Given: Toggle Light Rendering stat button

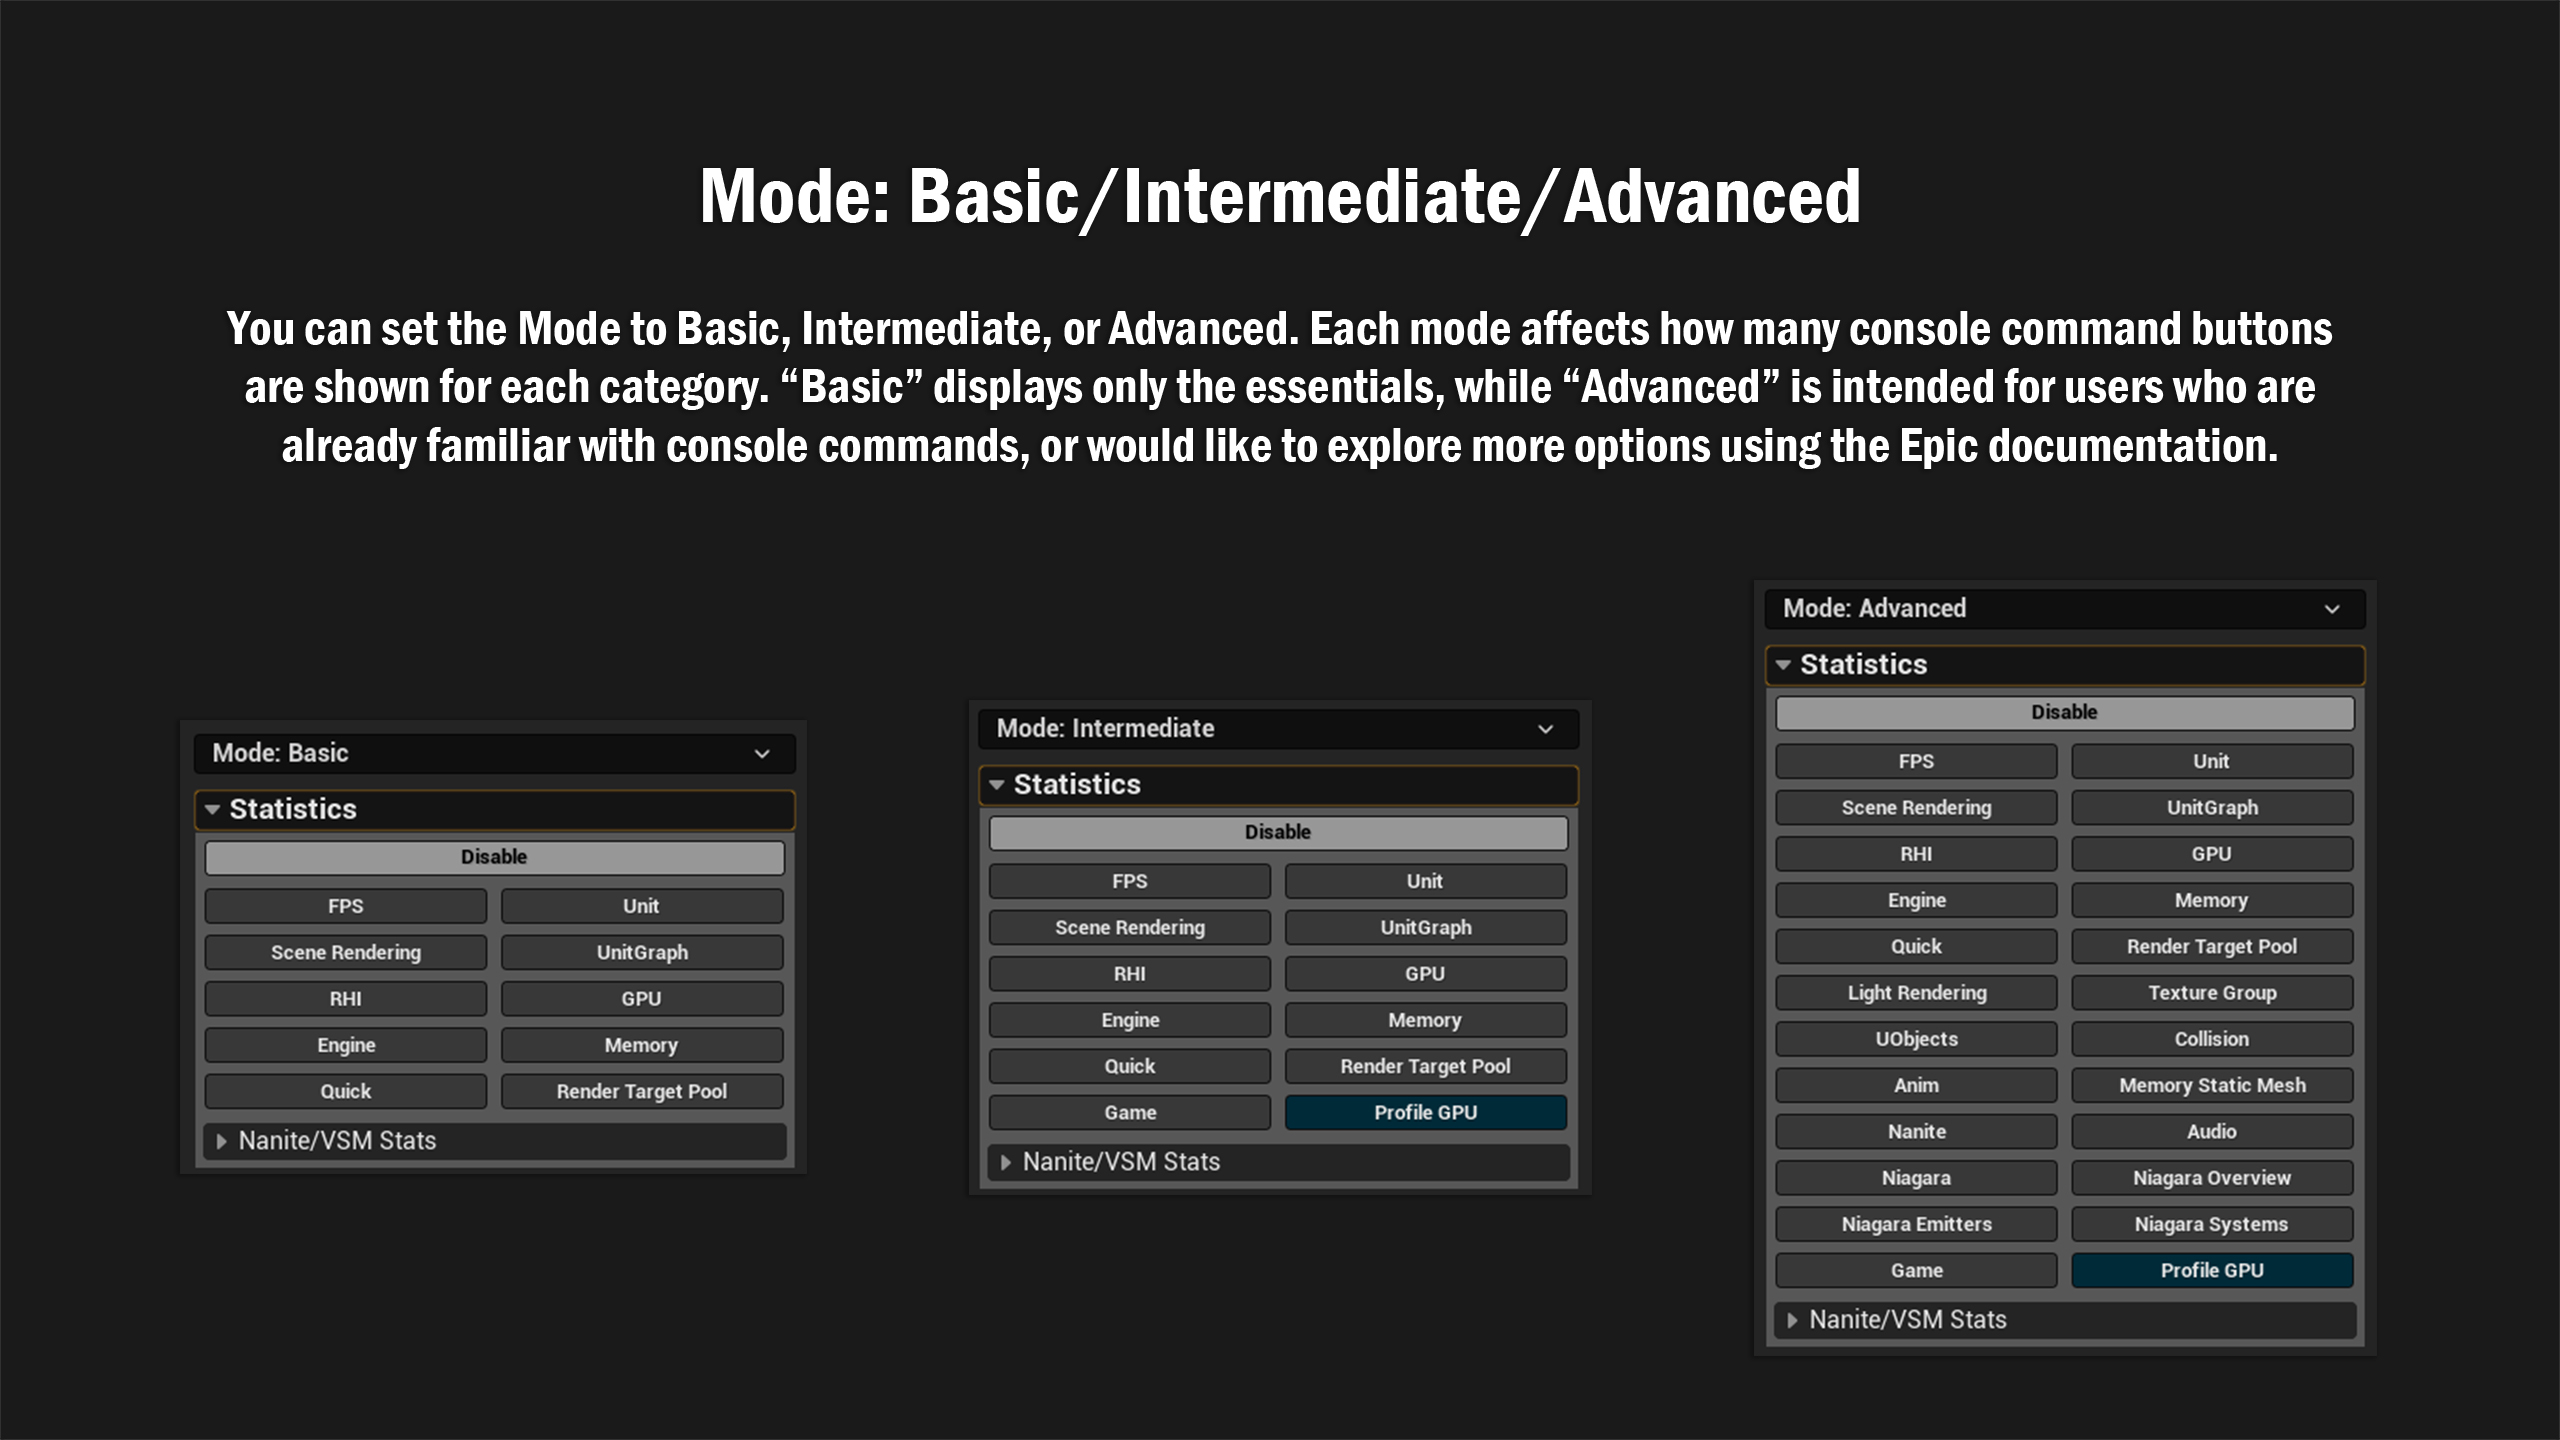Looking at the screenshot, I should tap(1916, 993).
